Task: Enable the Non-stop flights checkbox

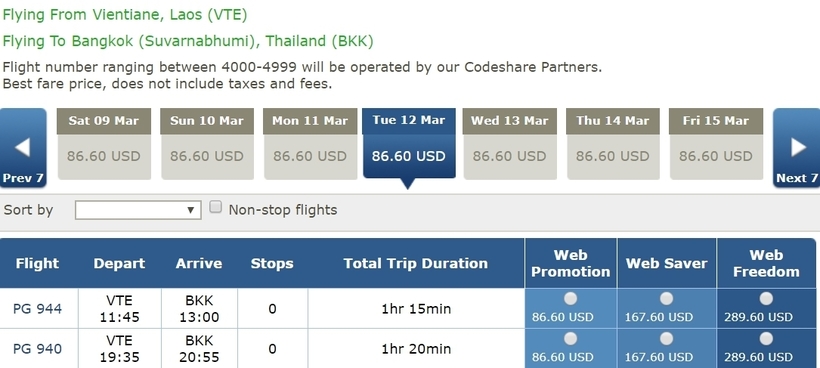Action: point(215,208)
